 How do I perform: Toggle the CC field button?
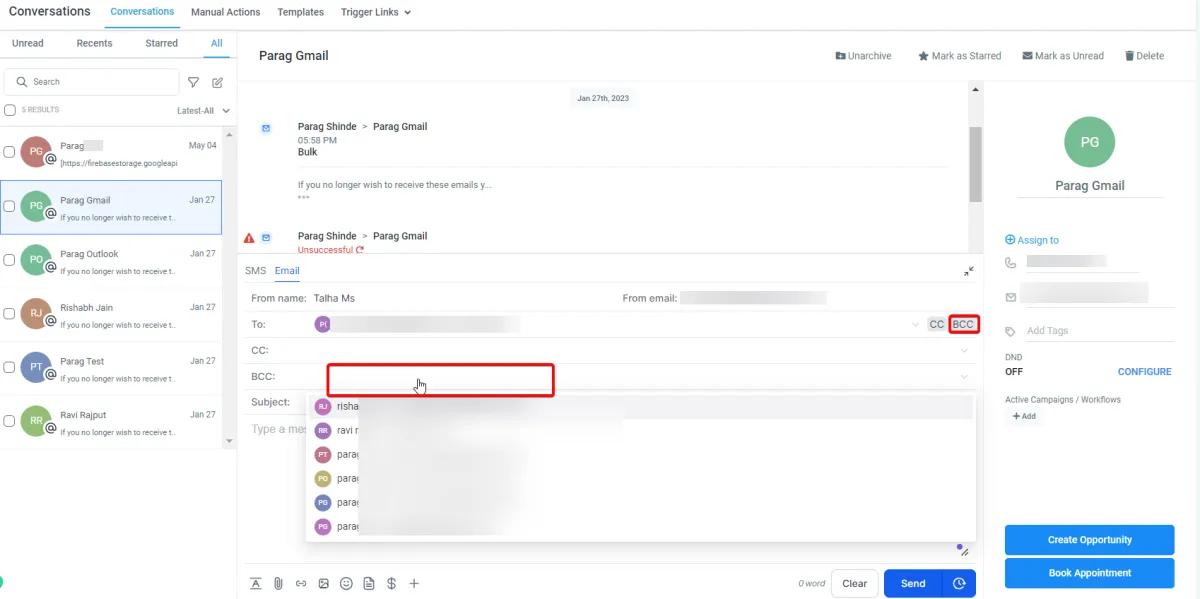coord(937,324)
